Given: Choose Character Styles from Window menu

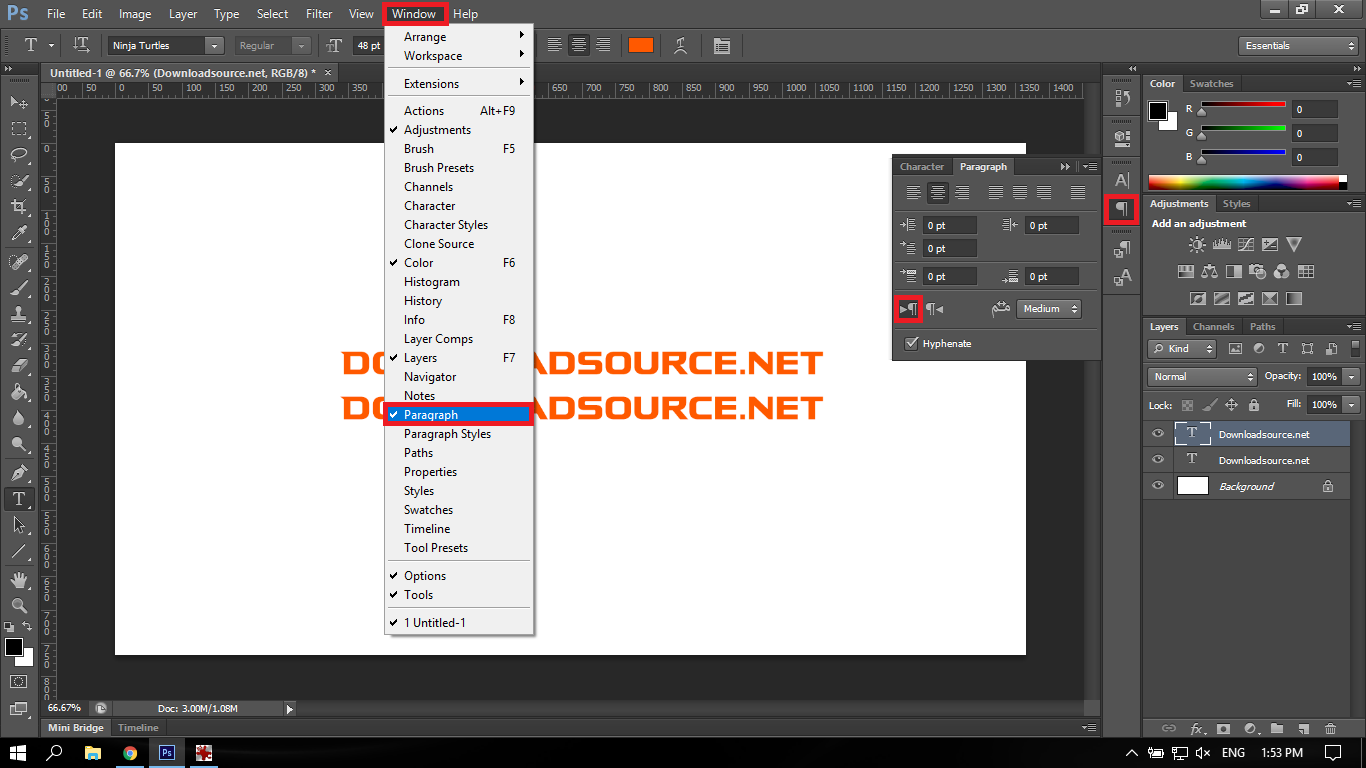Looking at the screenshot, I should 446,225.
